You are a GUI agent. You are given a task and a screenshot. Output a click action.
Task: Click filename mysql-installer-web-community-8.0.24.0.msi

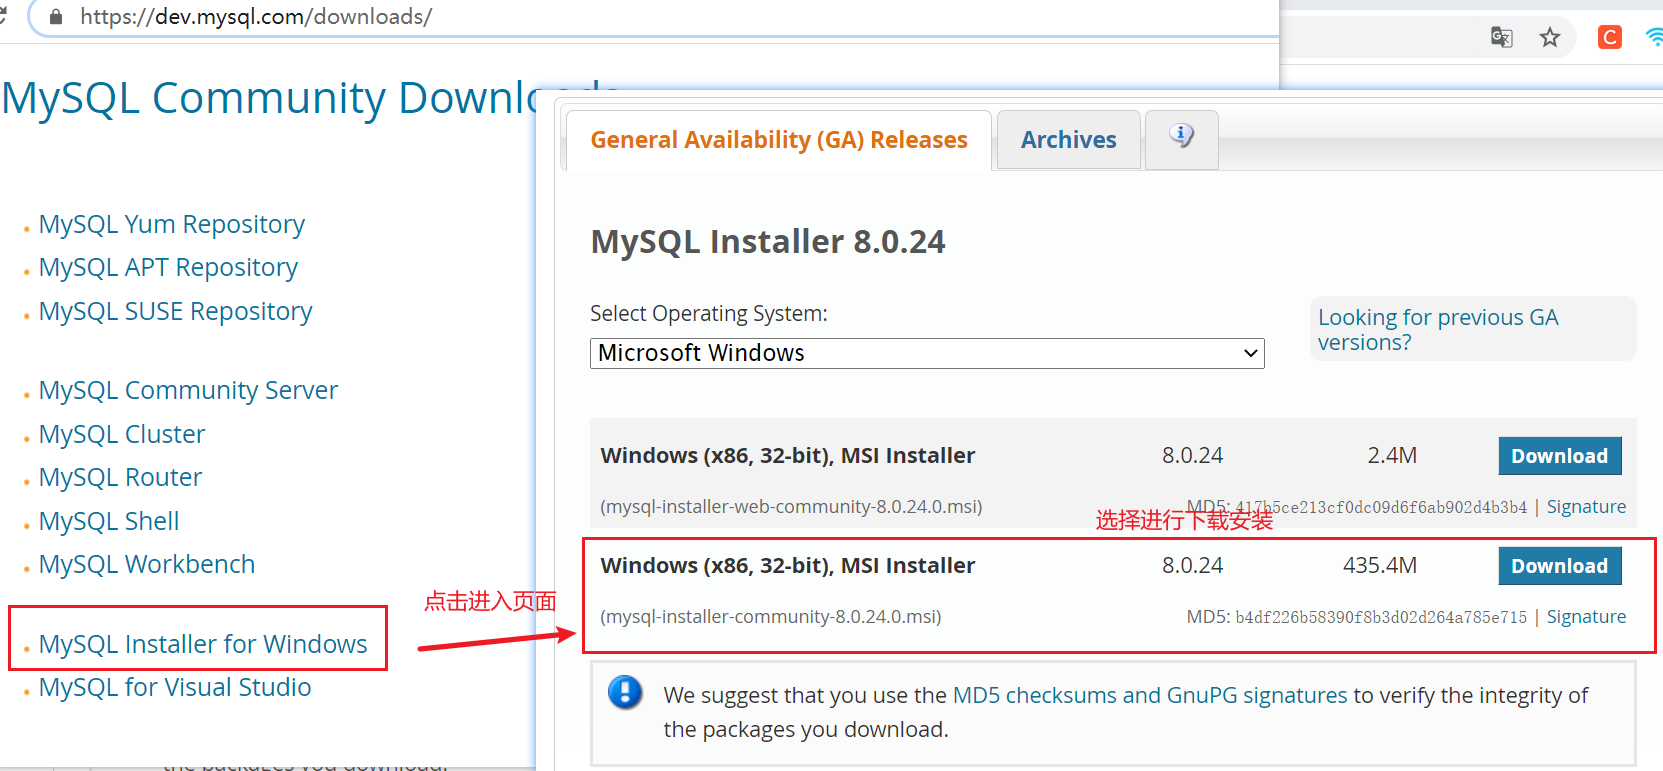point(791,507)
